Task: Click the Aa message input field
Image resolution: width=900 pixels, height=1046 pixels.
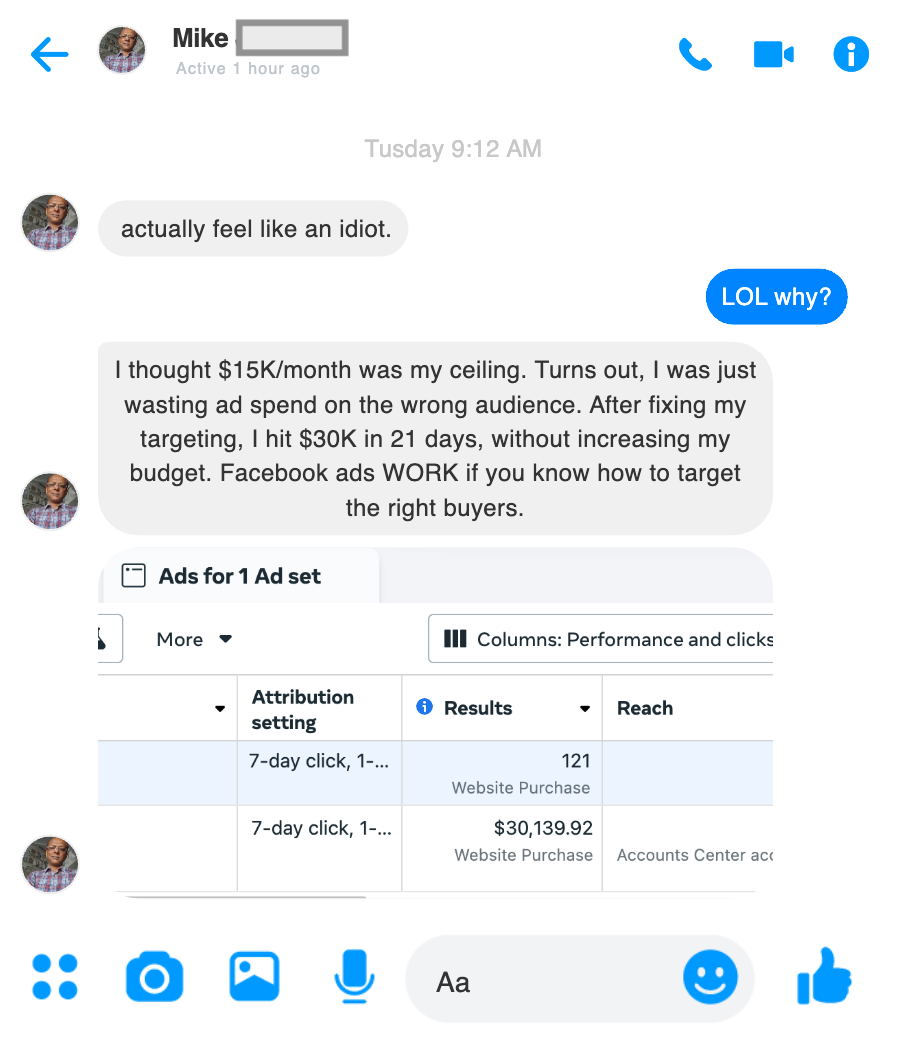Action: (x=550, y=981)
